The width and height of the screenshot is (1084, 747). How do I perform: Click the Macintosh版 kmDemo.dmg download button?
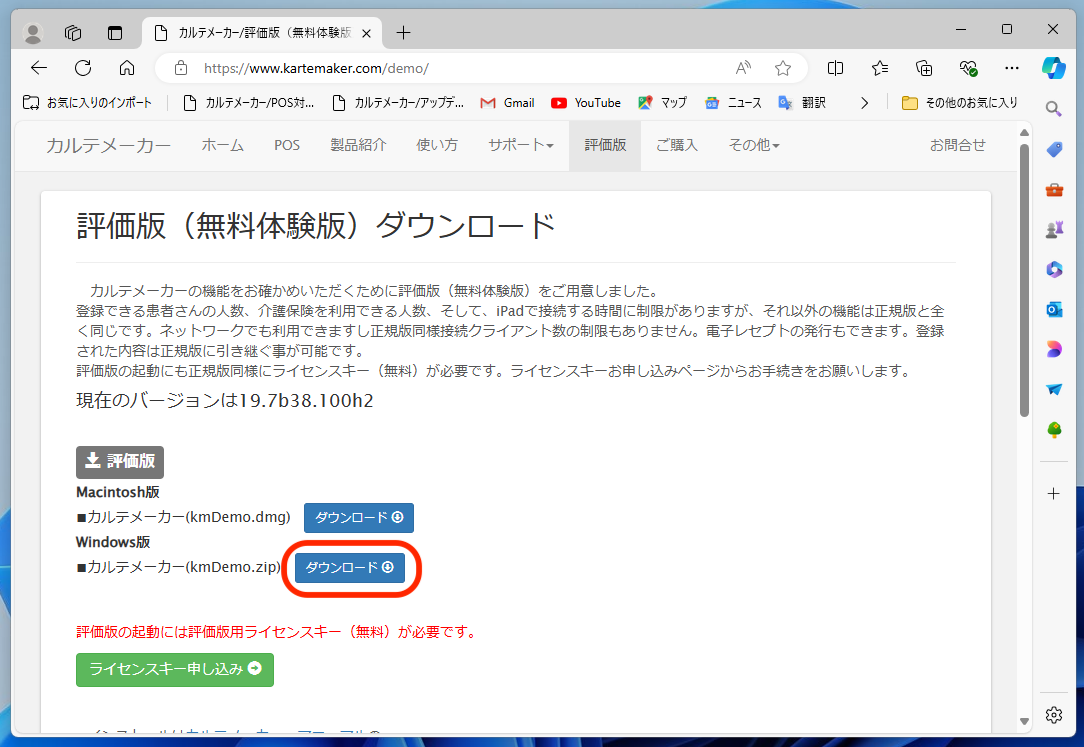(358, 518)
